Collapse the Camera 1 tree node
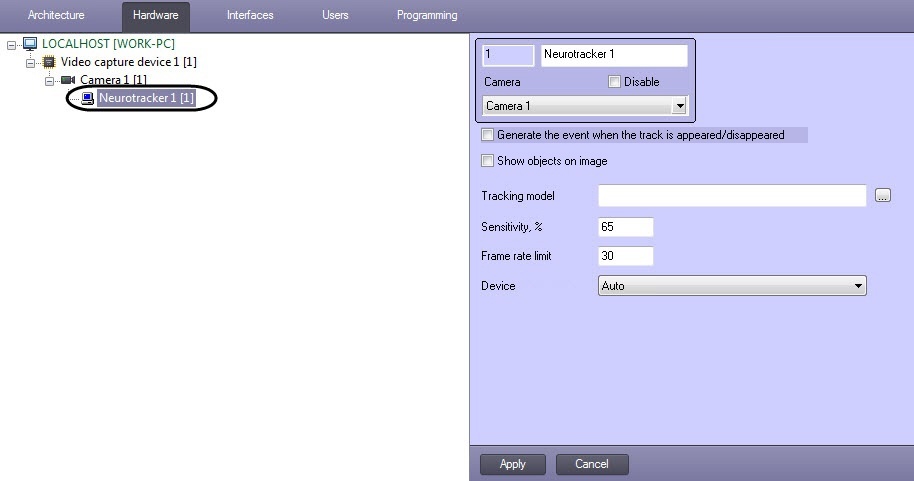Viewport: 914px width, 481px height. [x=50, y=80]
